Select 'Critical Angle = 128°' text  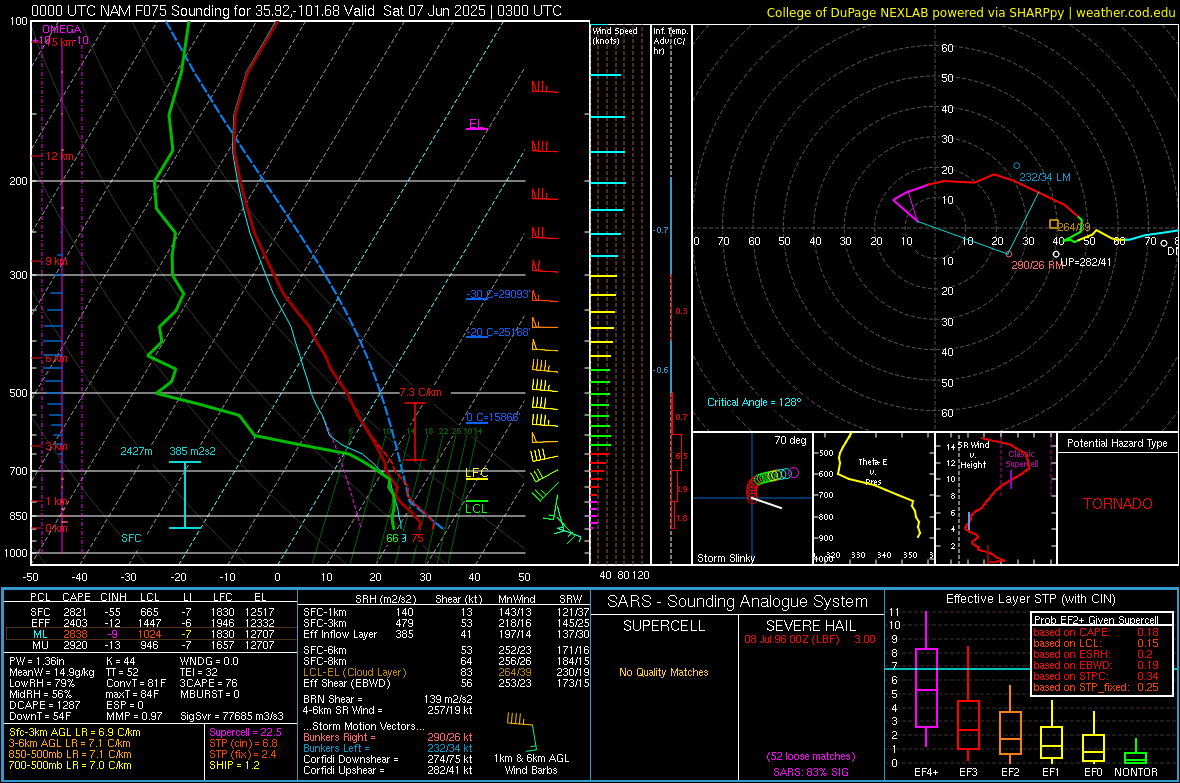pos(754,402)
